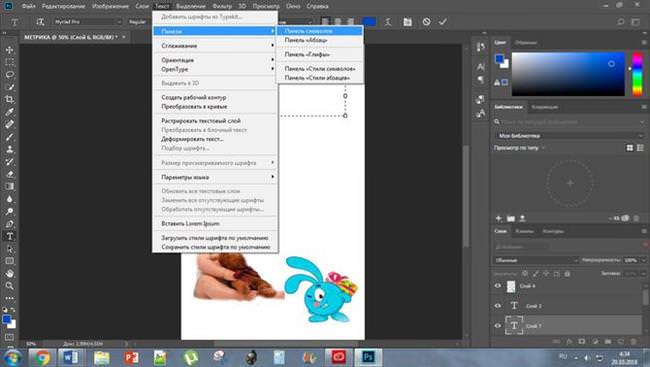The height and width of the screenshot is (367, 650).
Task: Select the Quick Selection tool
Action: tap(10, 87)
